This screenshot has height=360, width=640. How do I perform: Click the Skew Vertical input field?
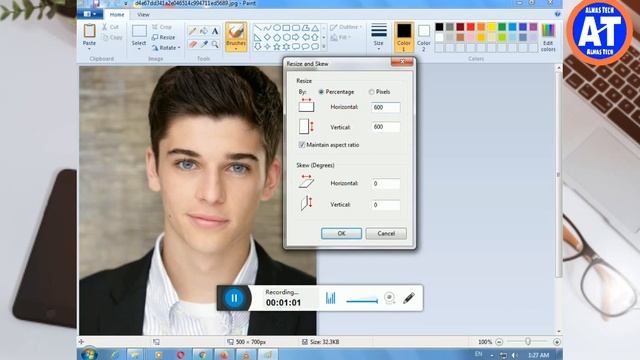point(386,204)
